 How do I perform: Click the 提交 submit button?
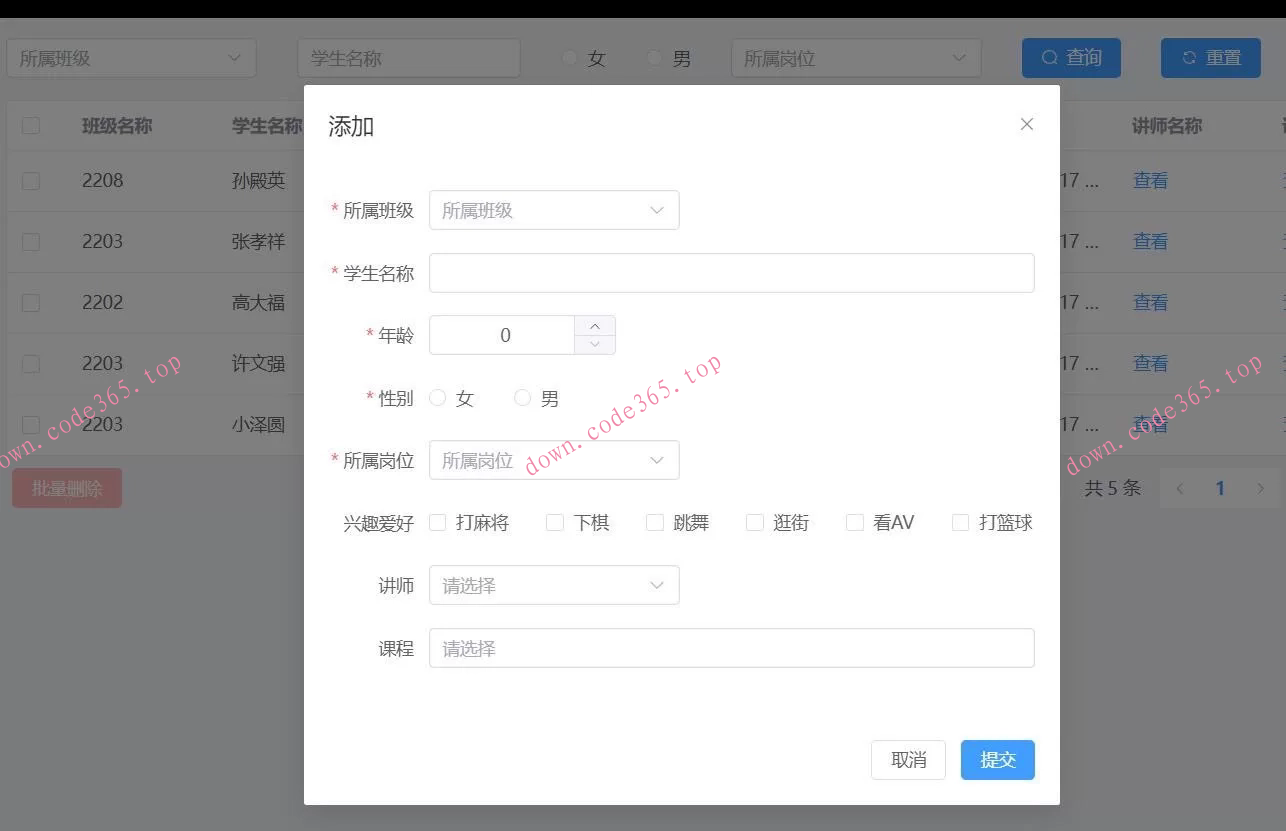(997, 760)
